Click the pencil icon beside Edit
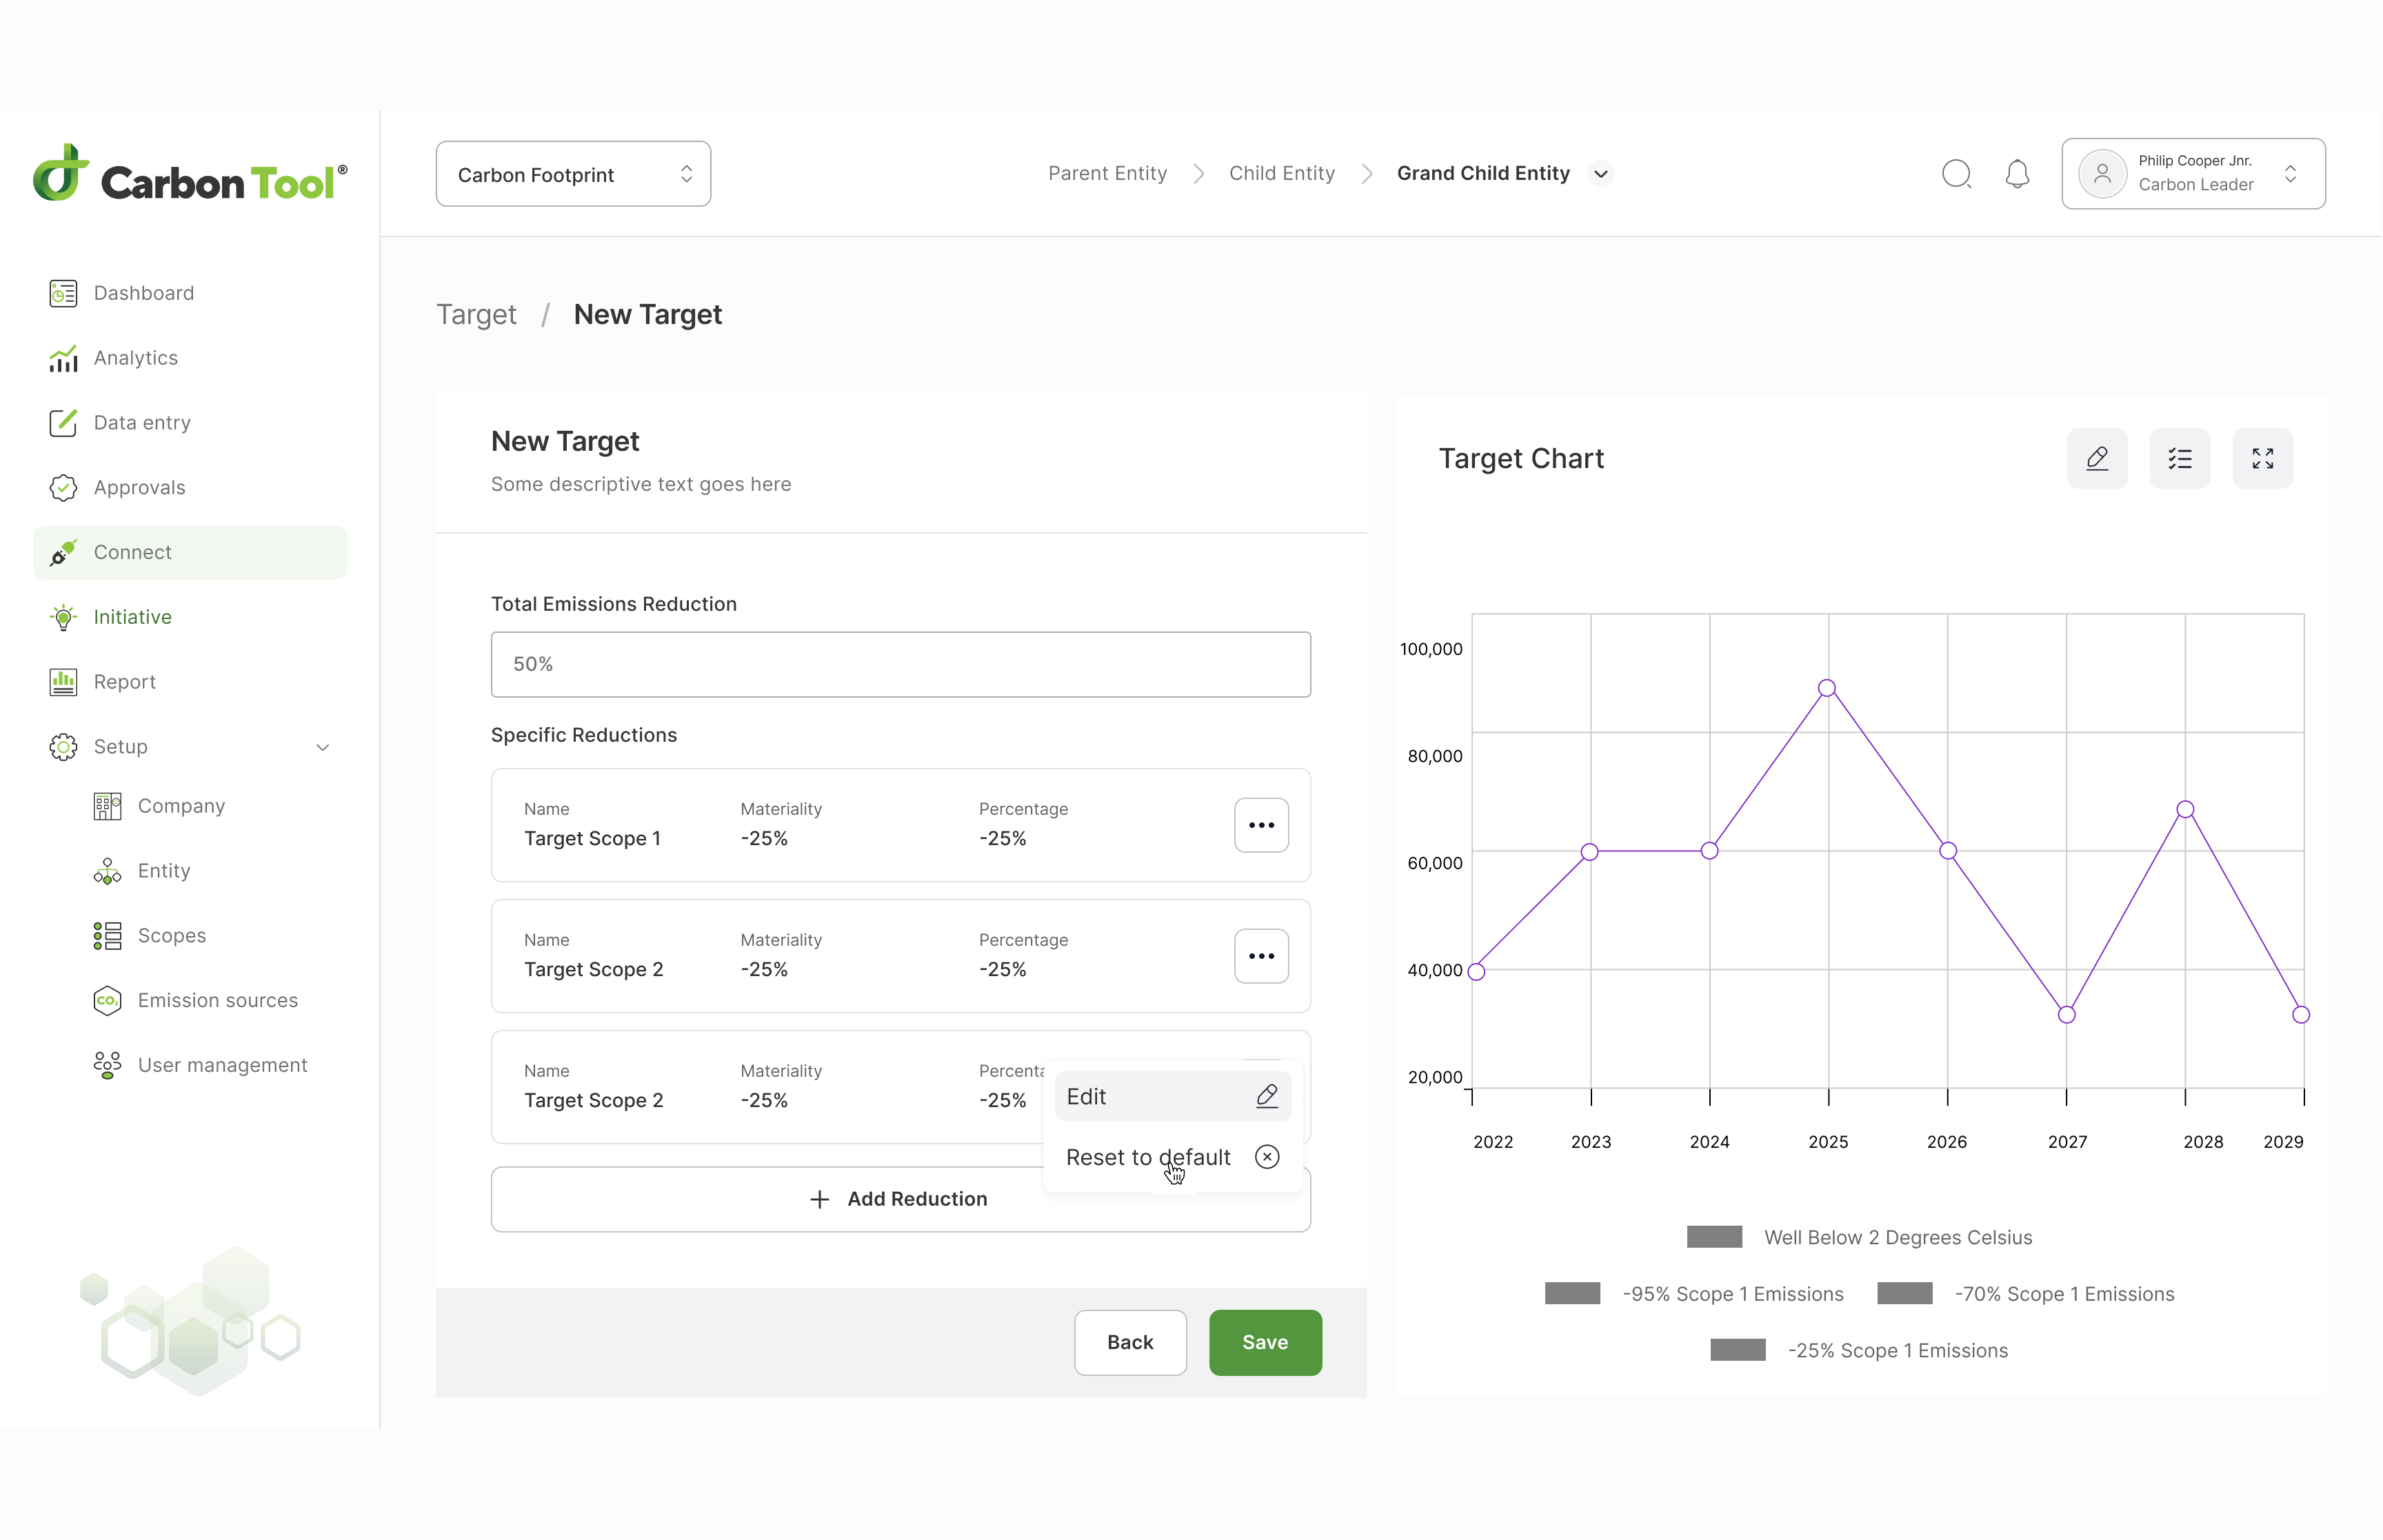2383x1540 pixels. [x=1267, y=1096]
